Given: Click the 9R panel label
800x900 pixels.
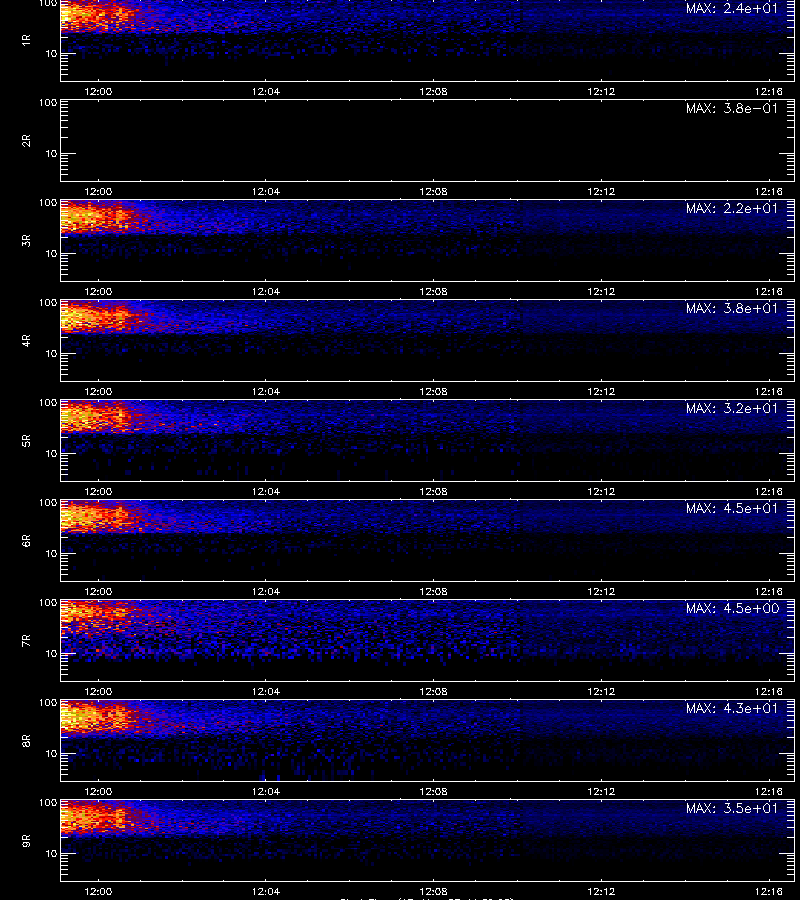Looking at the screenshot, I should point(26,841).
